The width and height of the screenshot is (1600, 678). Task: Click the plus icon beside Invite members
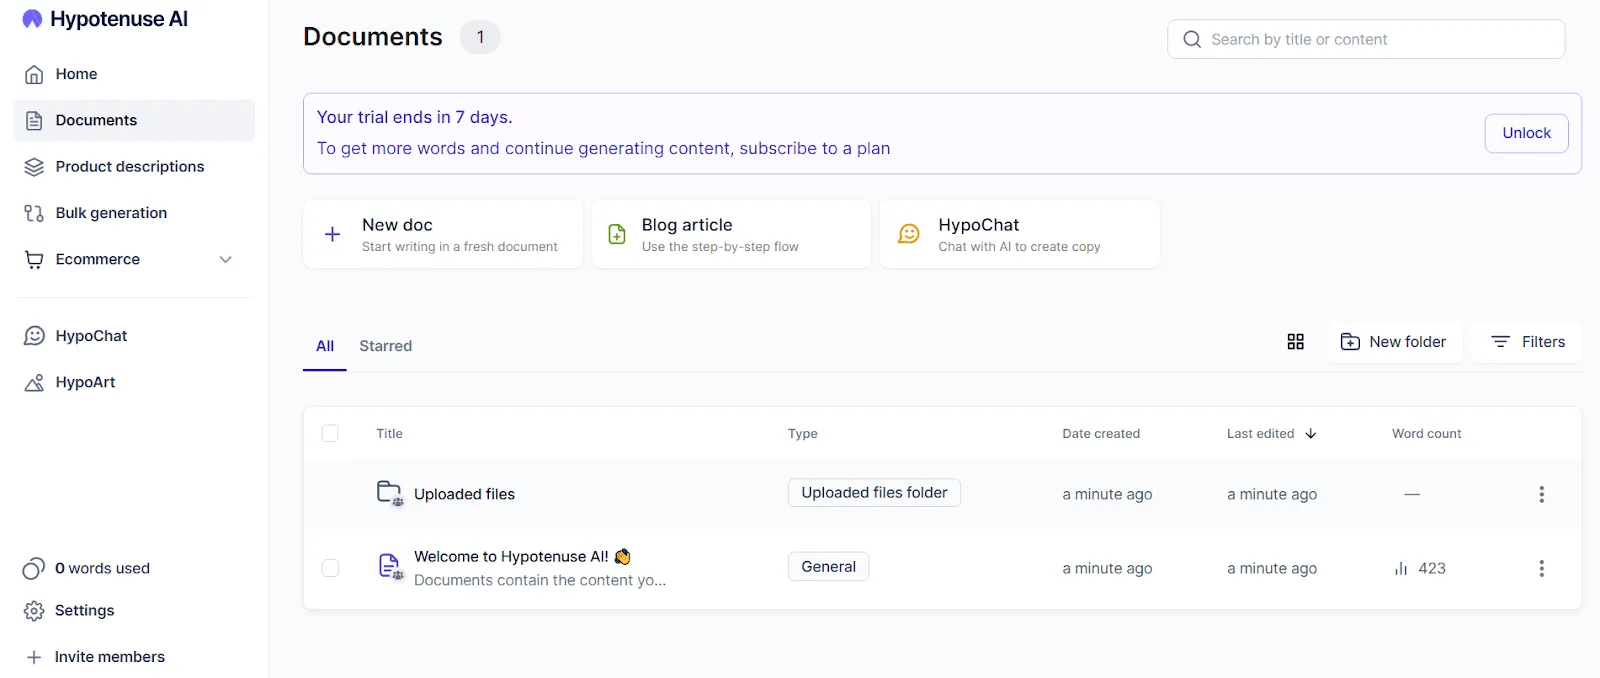[x=34, y=657]
